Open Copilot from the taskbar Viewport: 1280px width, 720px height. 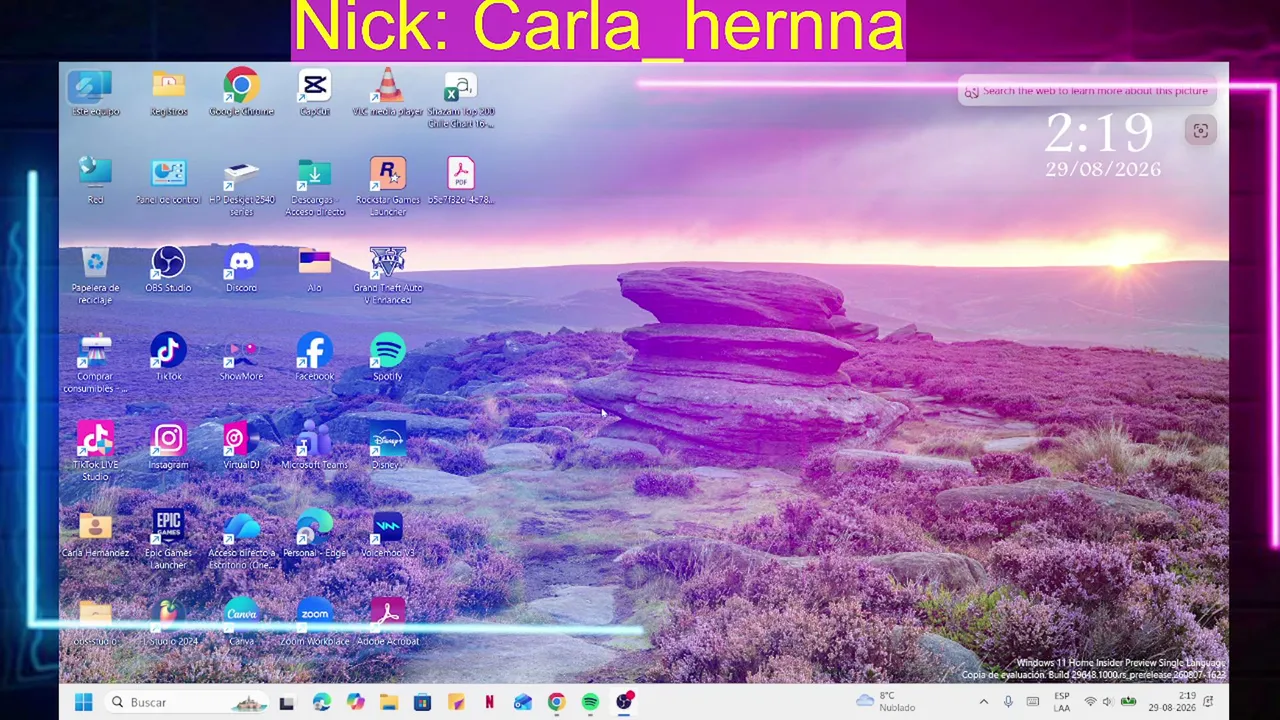[x=355, y=702]
